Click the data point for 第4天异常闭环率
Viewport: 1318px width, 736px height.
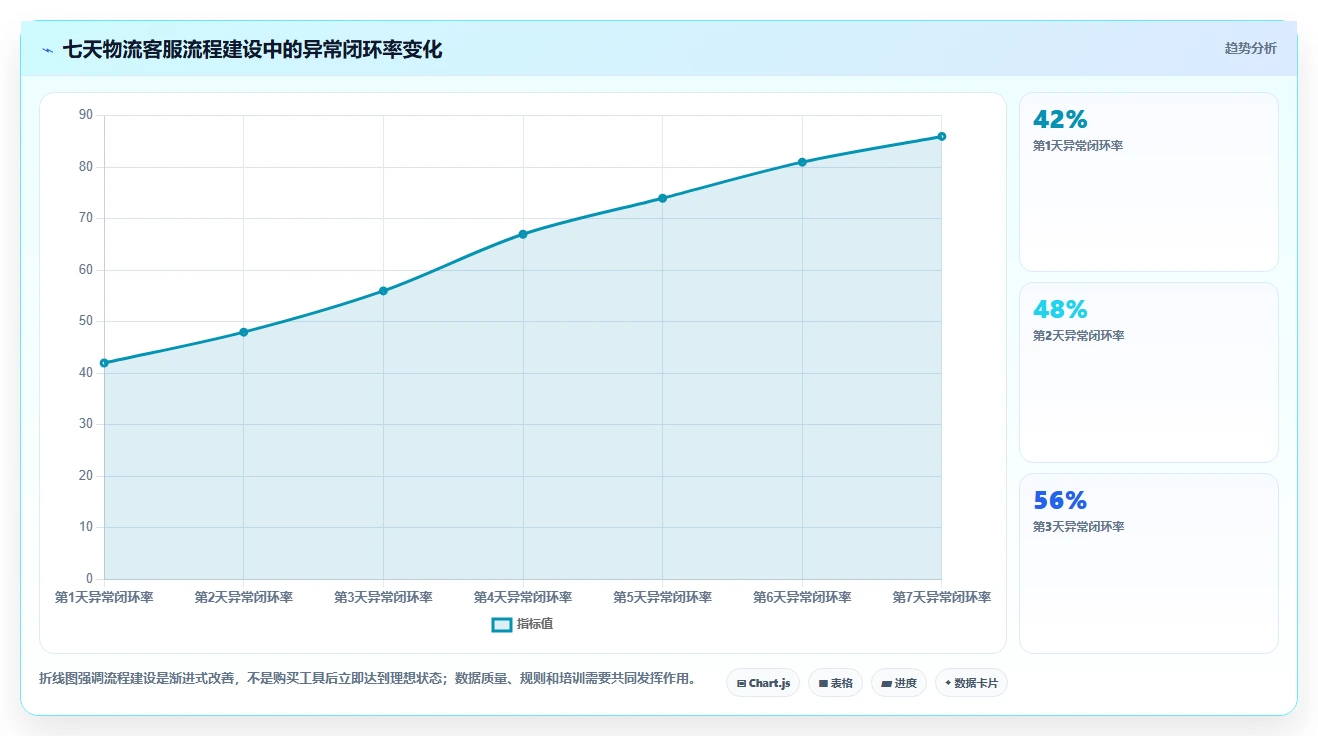click(523, 234)
